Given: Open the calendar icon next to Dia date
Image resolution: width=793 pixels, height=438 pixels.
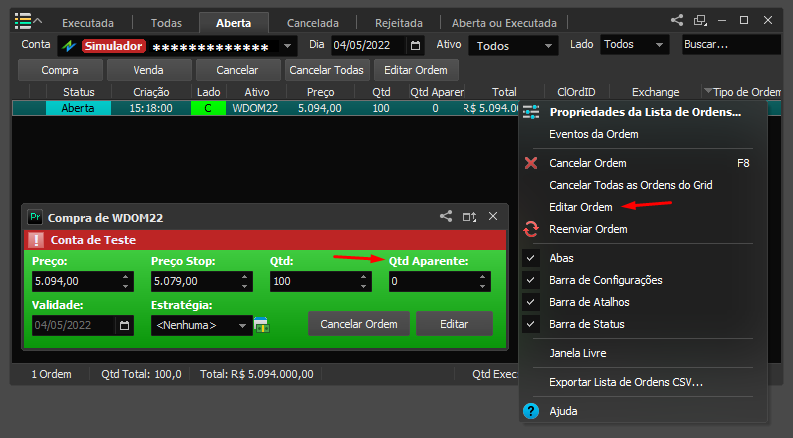Looking at the screenshot, I should click(415, 46).
